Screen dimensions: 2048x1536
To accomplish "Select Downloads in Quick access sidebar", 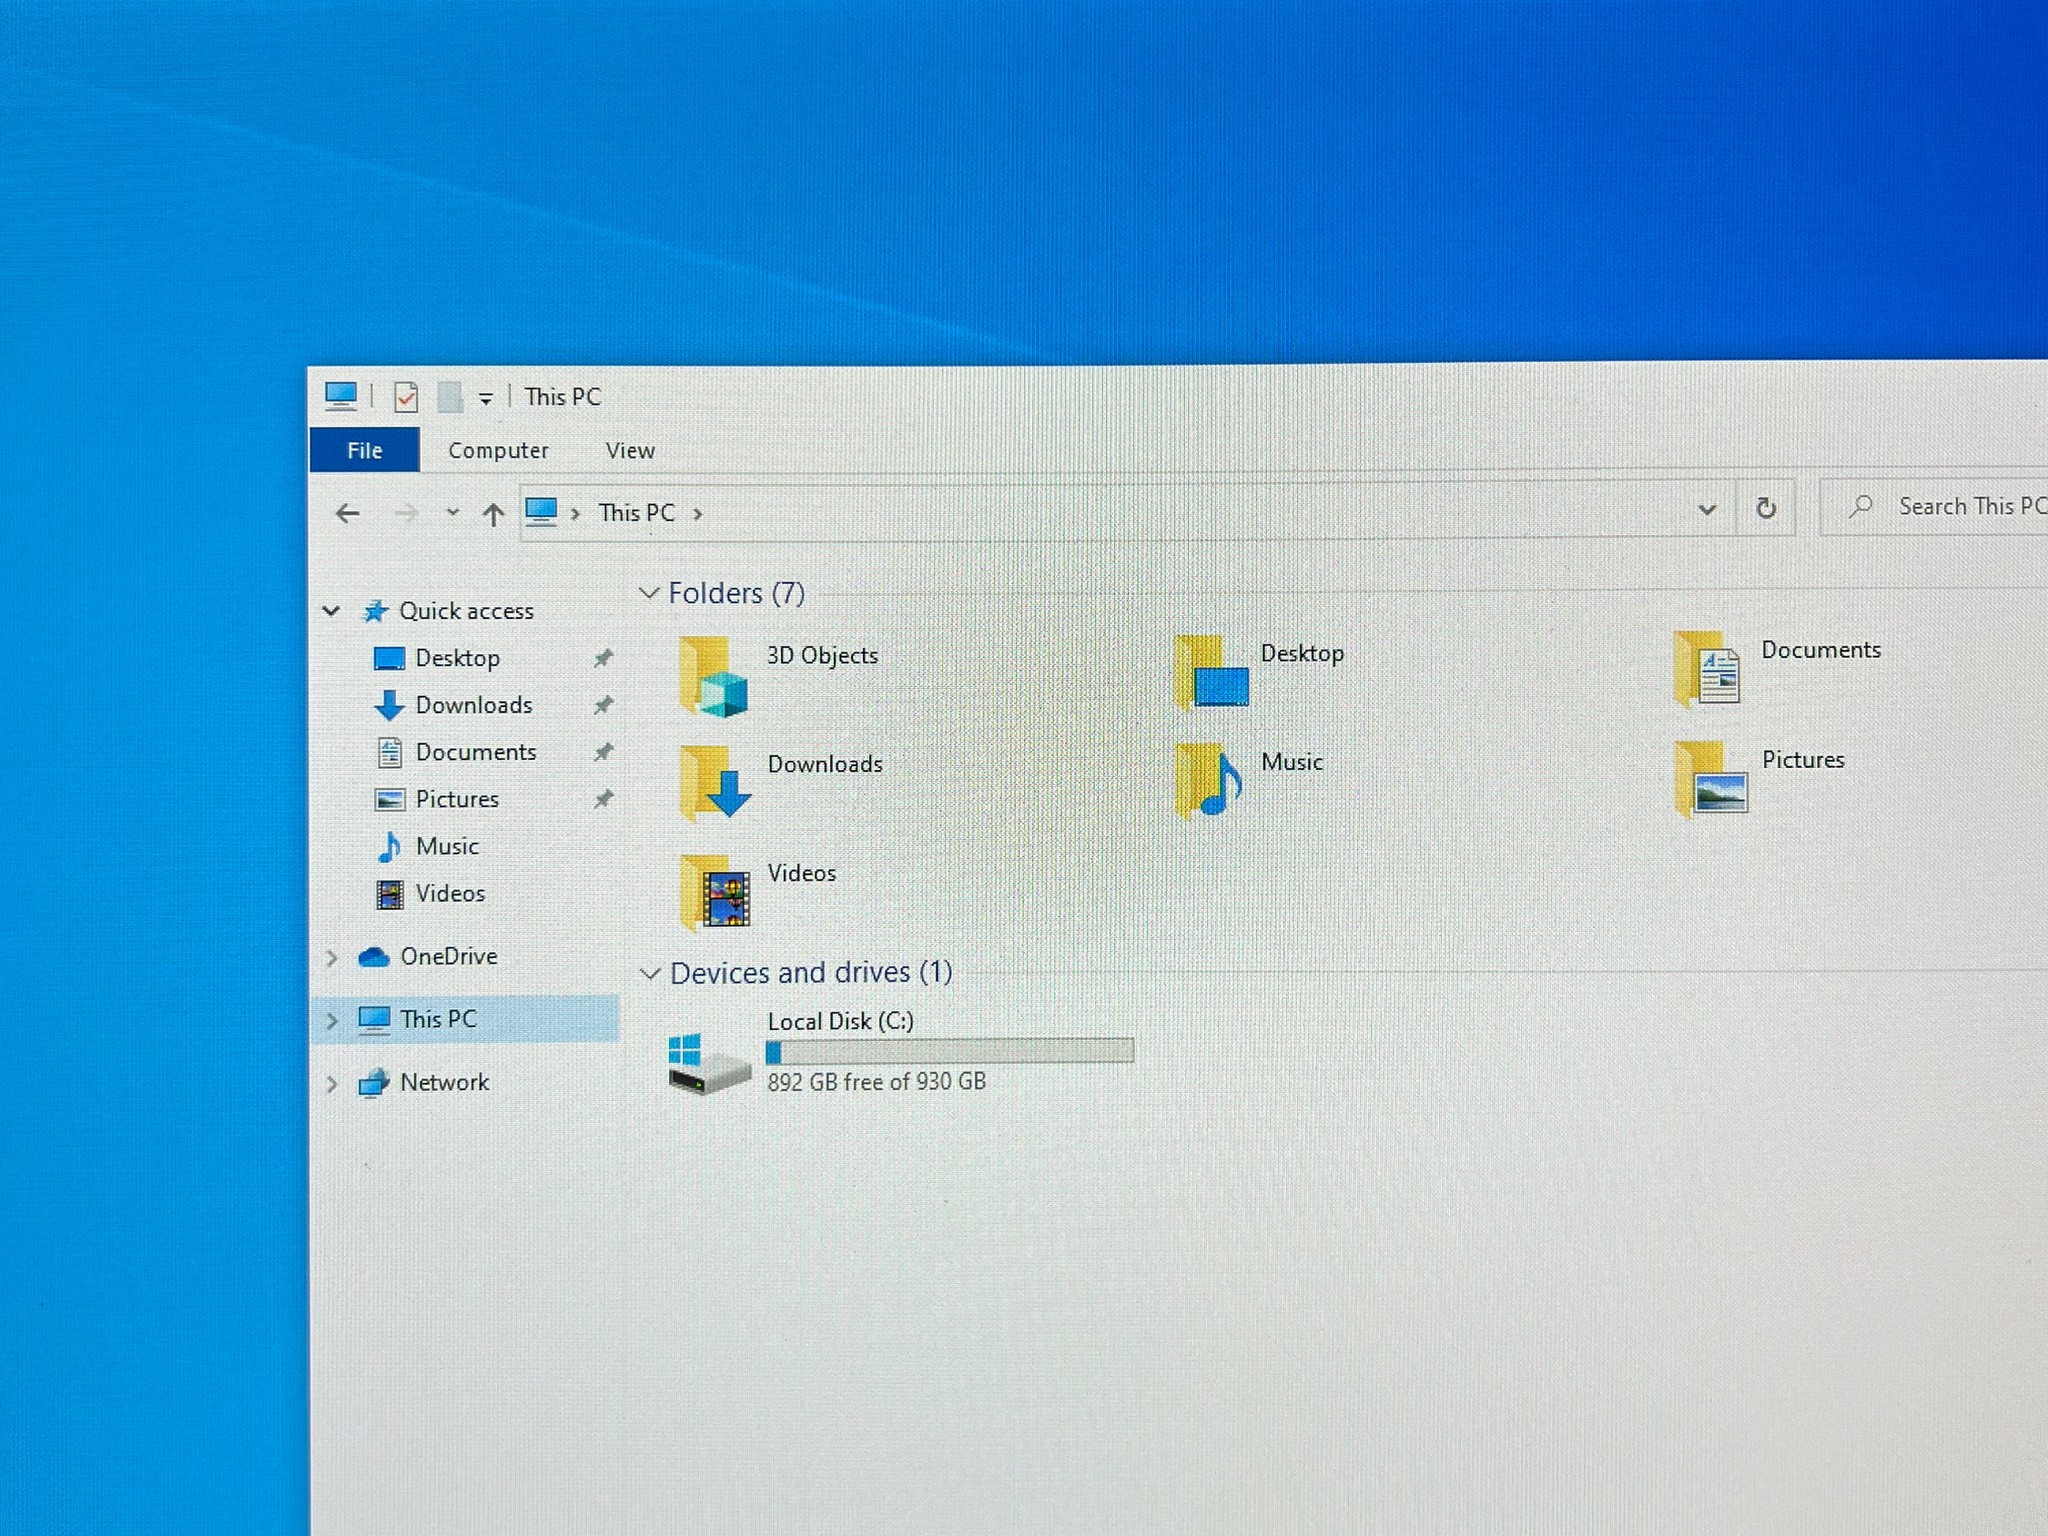I will (x=474, y=705).
